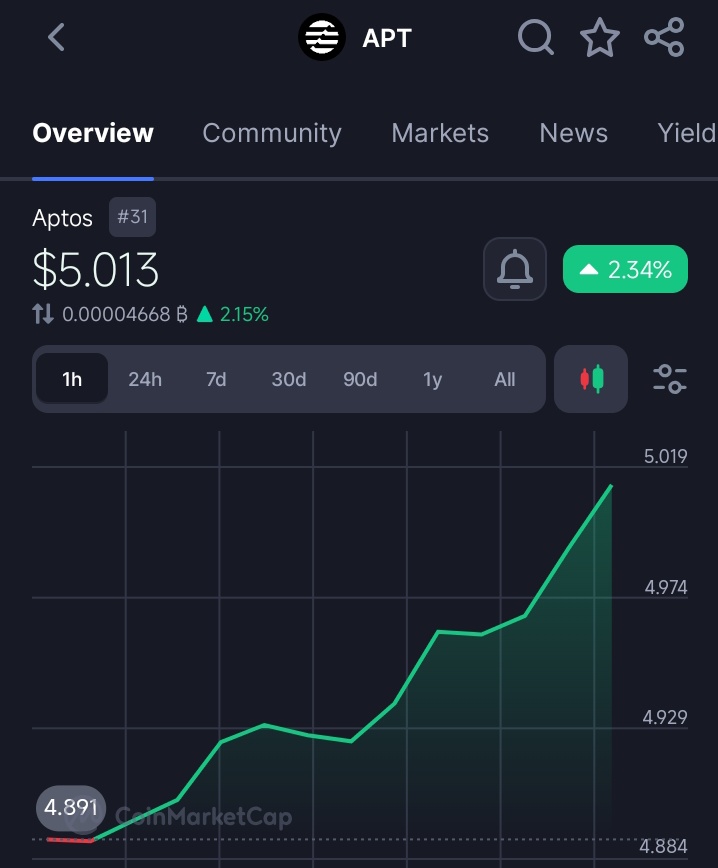Set a price alert with the bell
This screenshot has width=718, height=868.
(515, 269)
